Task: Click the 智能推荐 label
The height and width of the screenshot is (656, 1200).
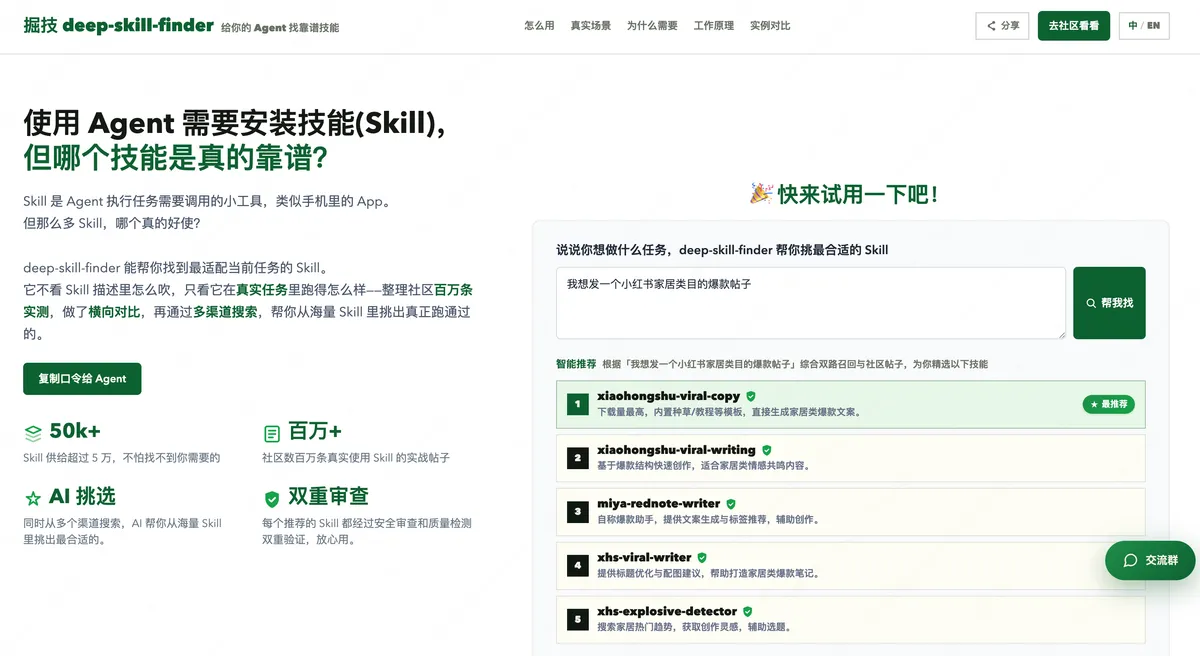Action: 576,364
